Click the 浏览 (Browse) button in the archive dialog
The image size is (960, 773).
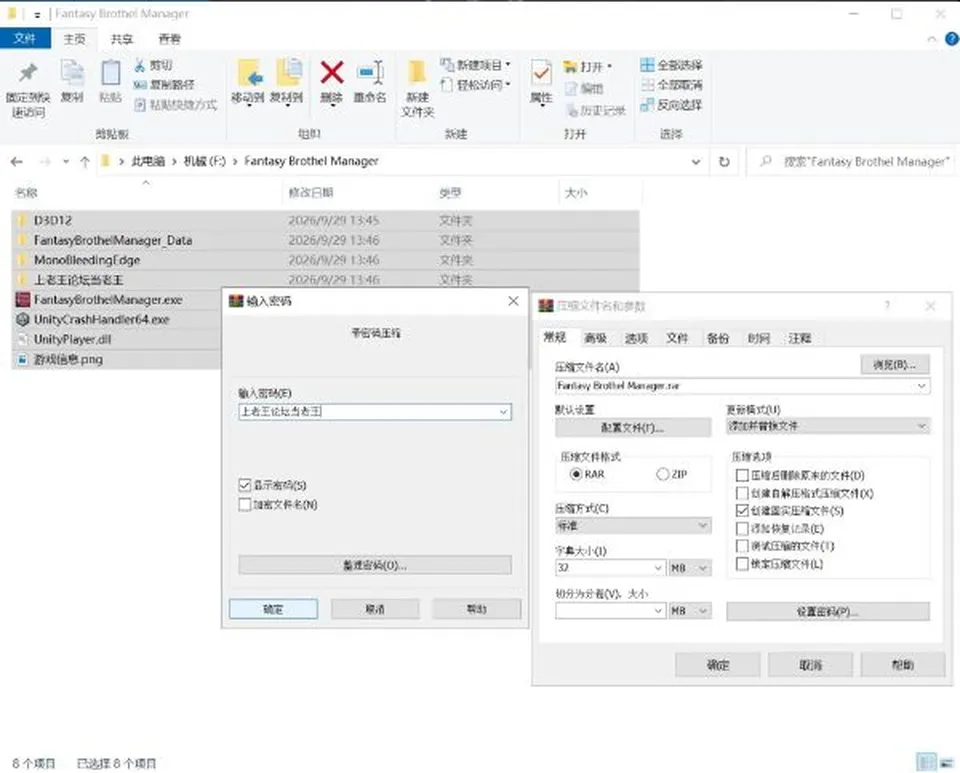point(894,365)
